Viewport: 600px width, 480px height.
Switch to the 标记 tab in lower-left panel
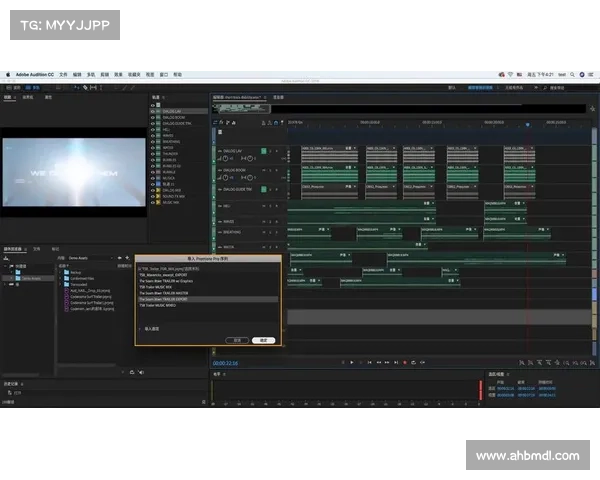55,249
